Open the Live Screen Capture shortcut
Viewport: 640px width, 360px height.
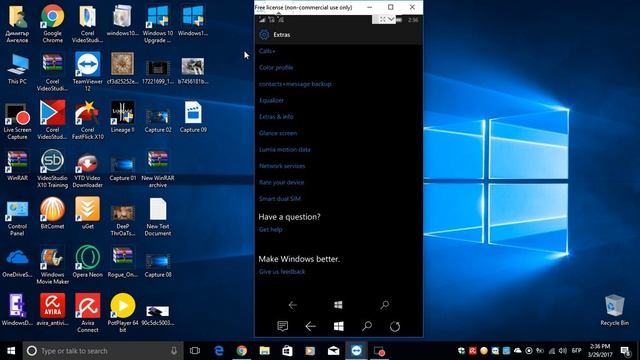tap(17, 120)
